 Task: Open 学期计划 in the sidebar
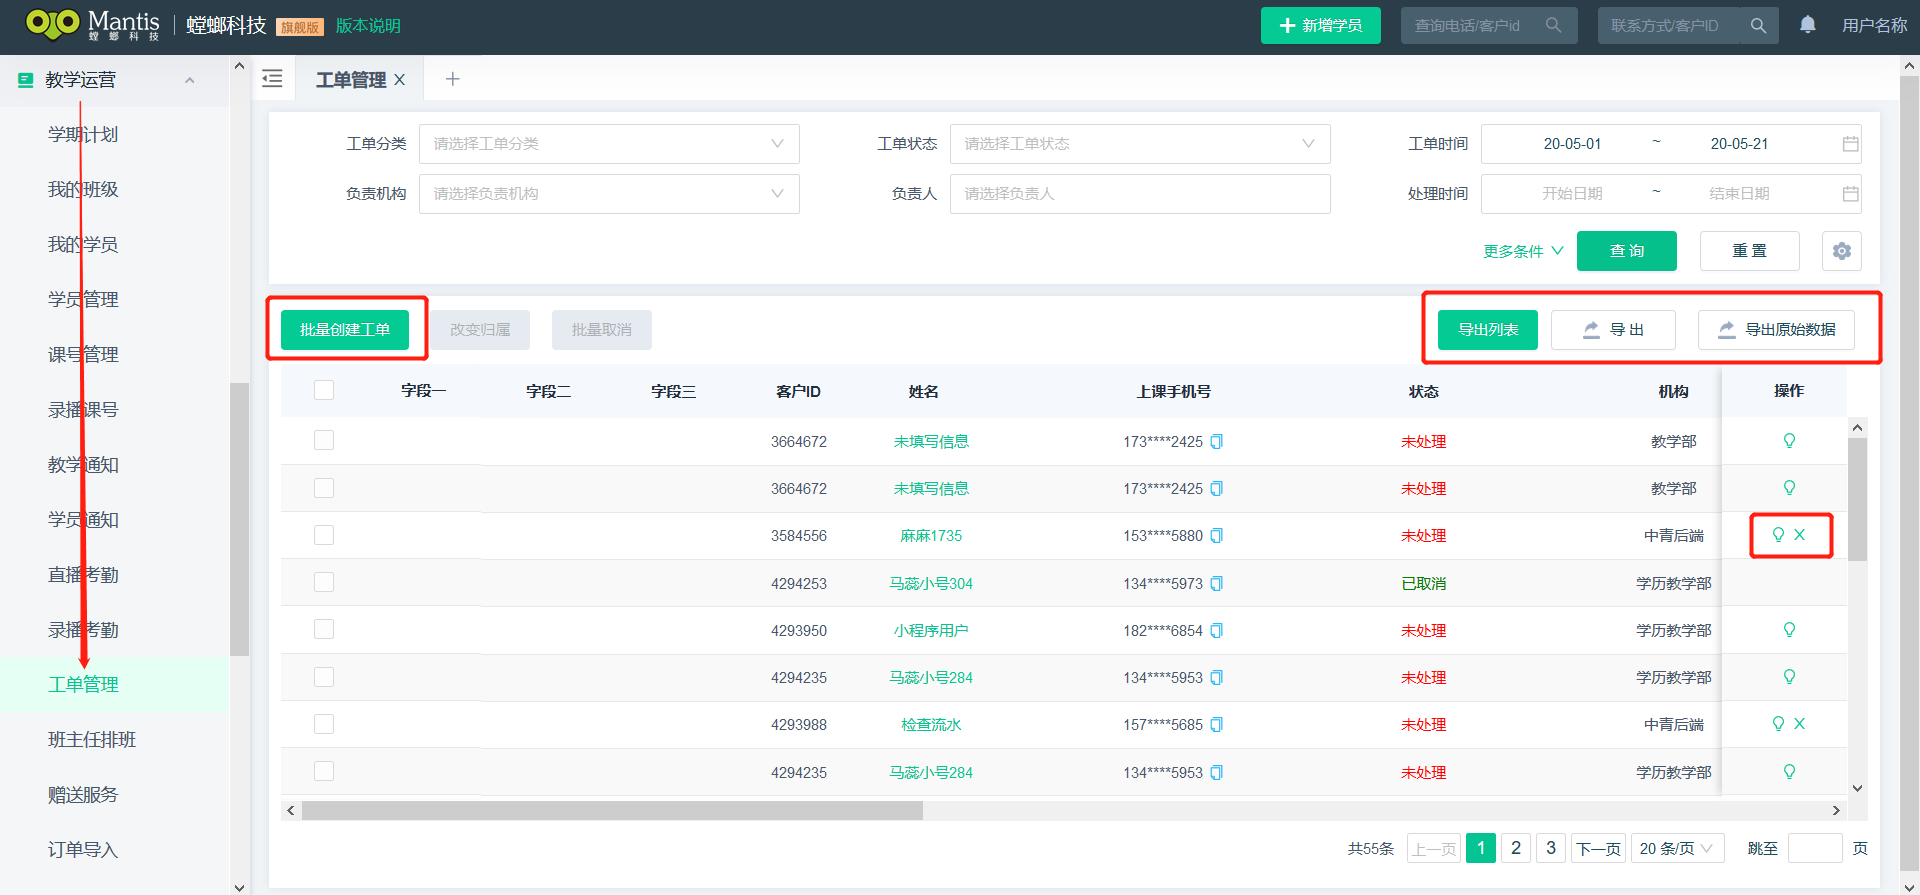(83, 135)
